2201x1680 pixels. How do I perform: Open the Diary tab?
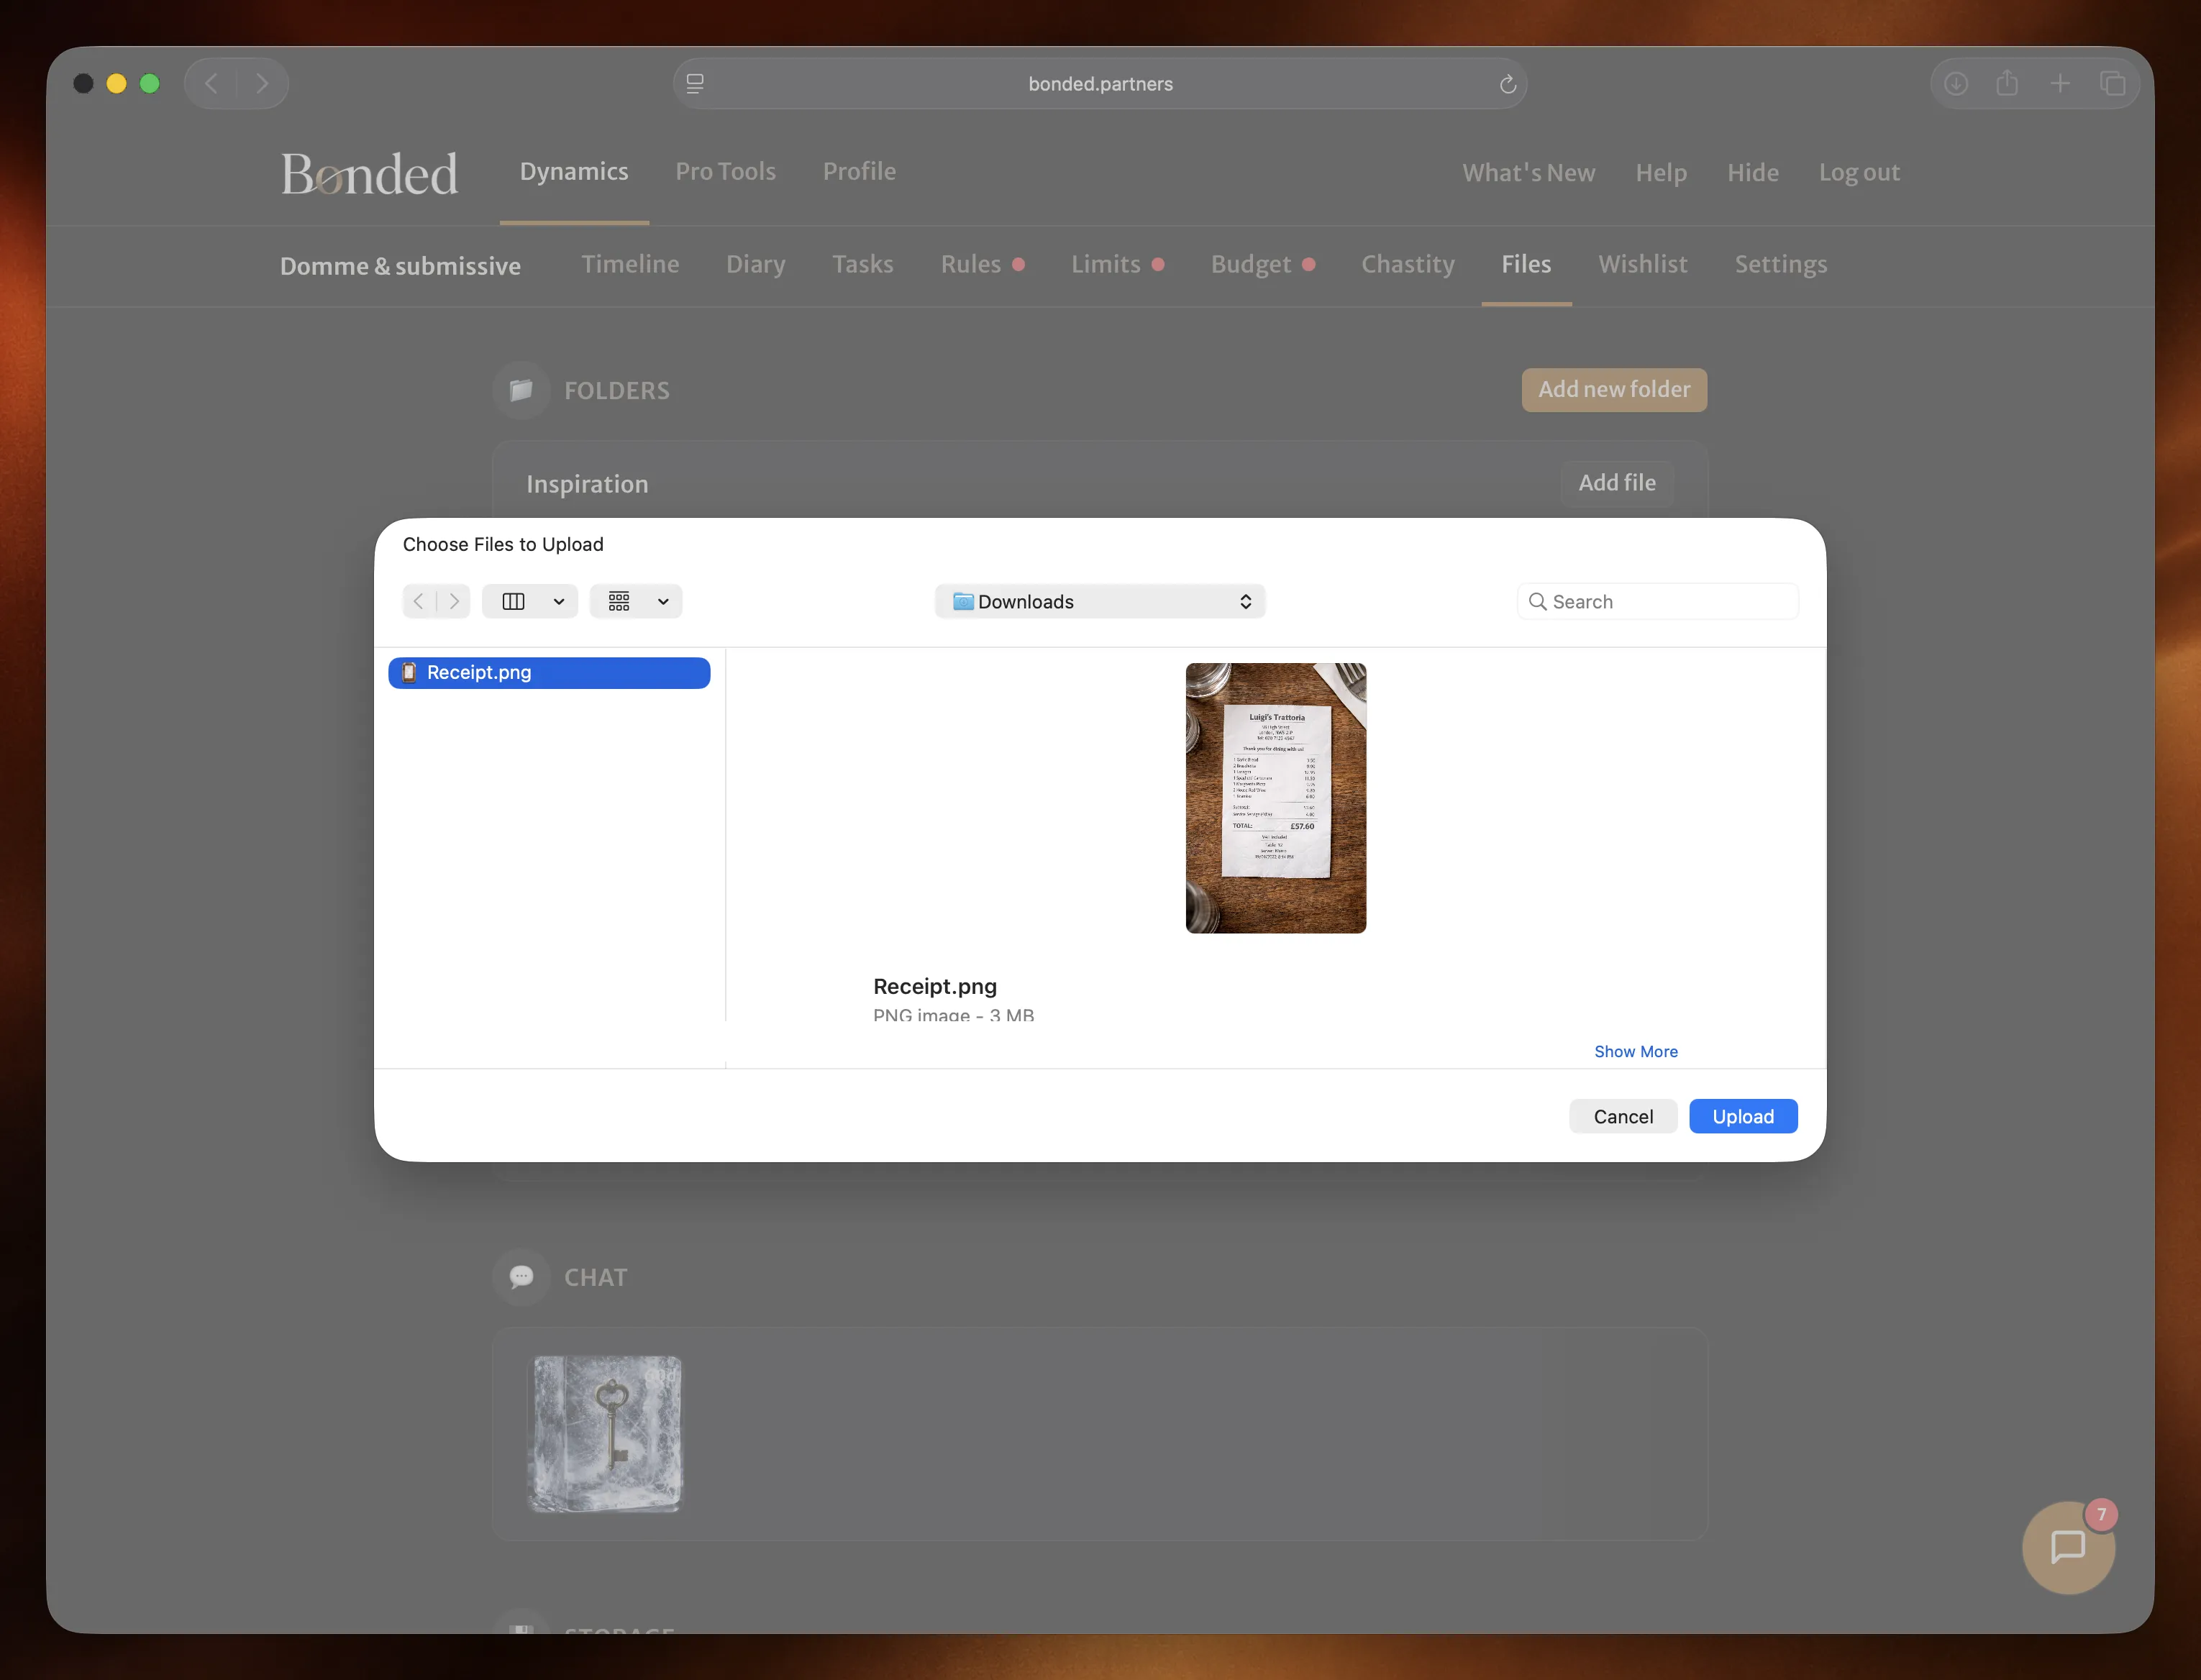tap(756, 264)
